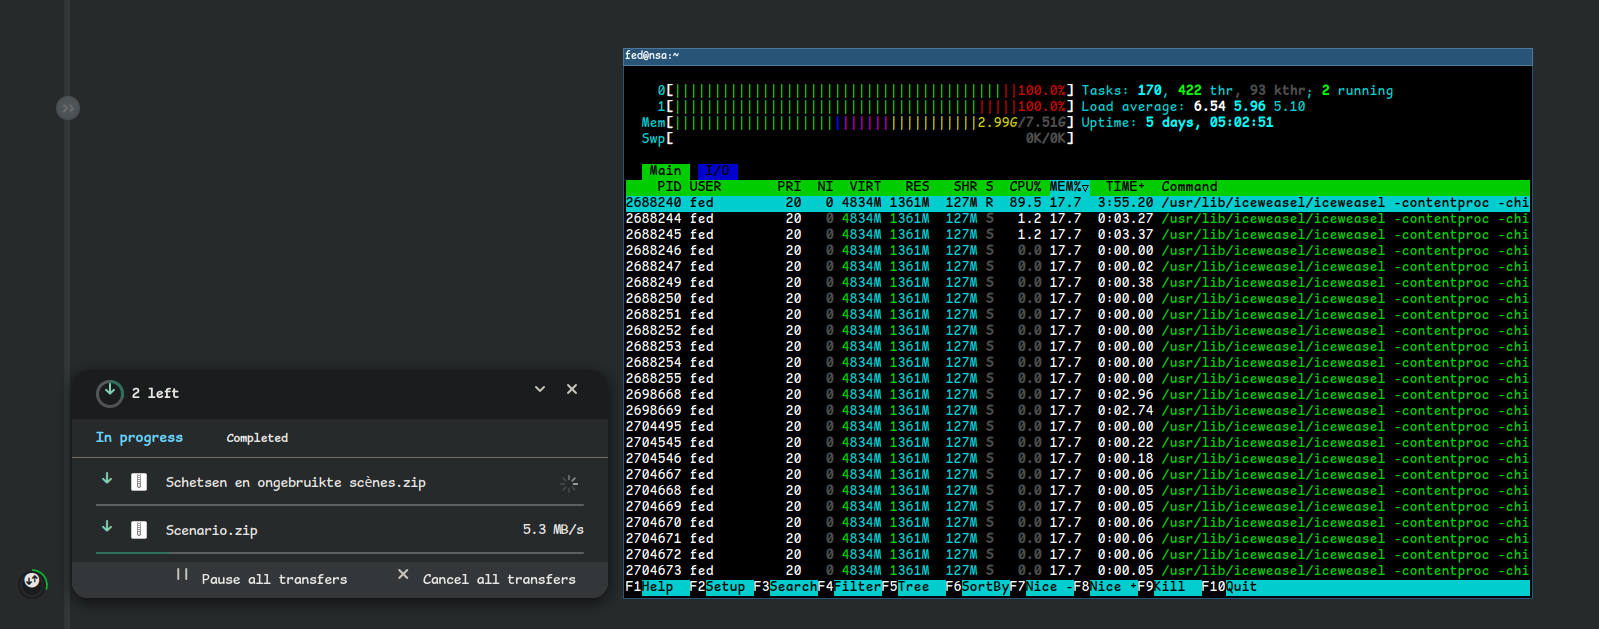Switch to the Completed tab

[x=257, y=438]
